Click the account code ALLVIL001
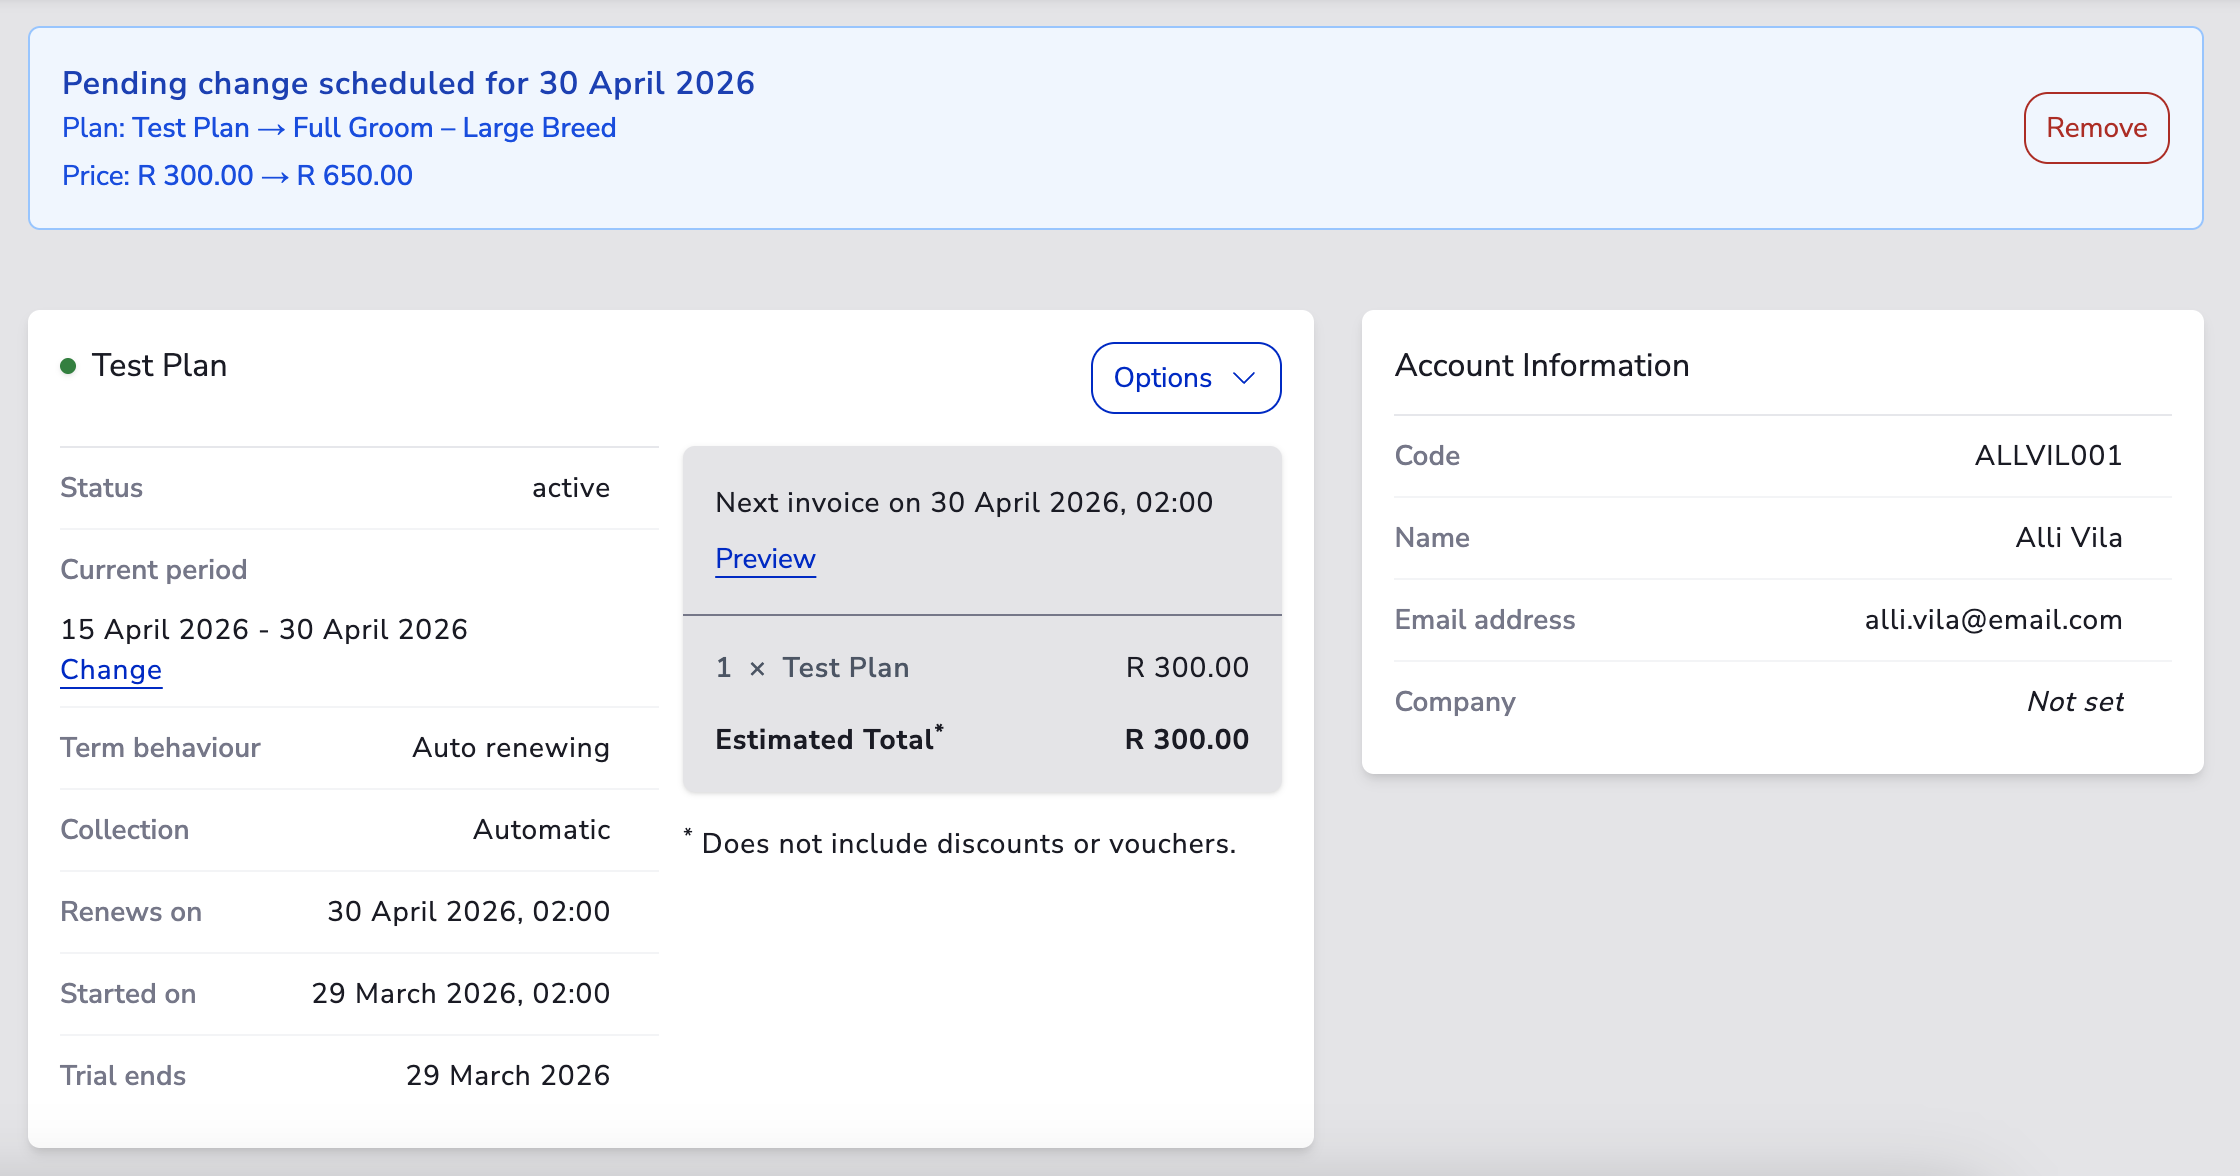This screenshot has width=2240, height=1176. (x=2048, y=456)
